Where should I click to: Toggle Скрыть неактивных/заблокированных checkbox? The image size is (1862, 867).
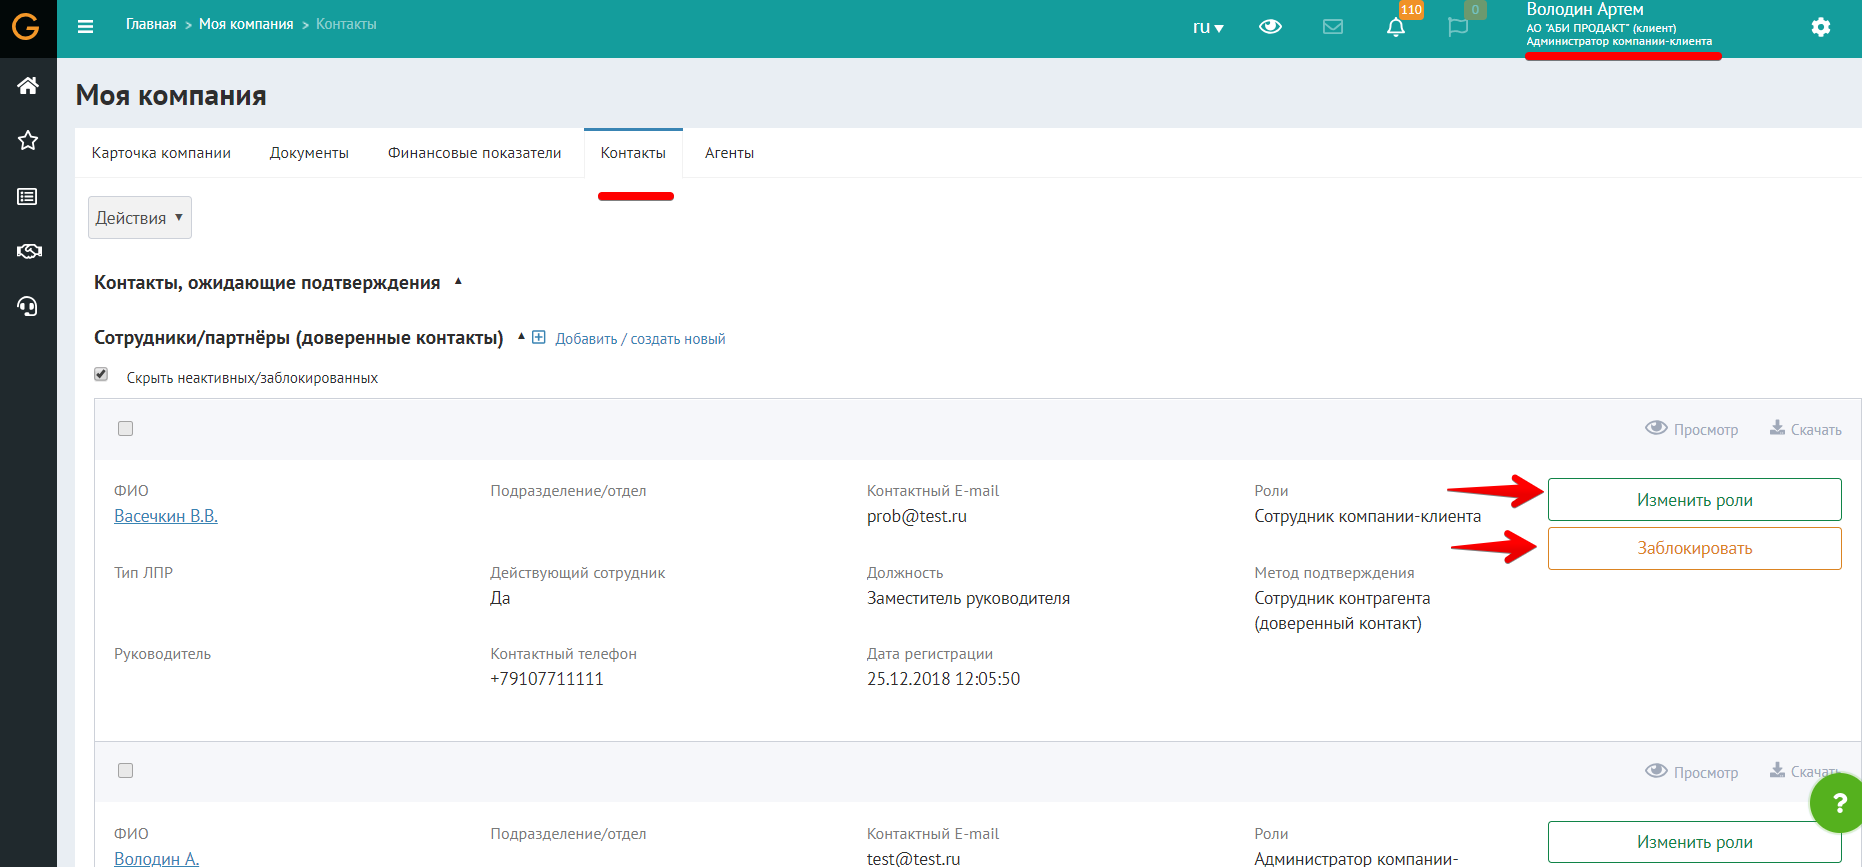tap(101, 374)
